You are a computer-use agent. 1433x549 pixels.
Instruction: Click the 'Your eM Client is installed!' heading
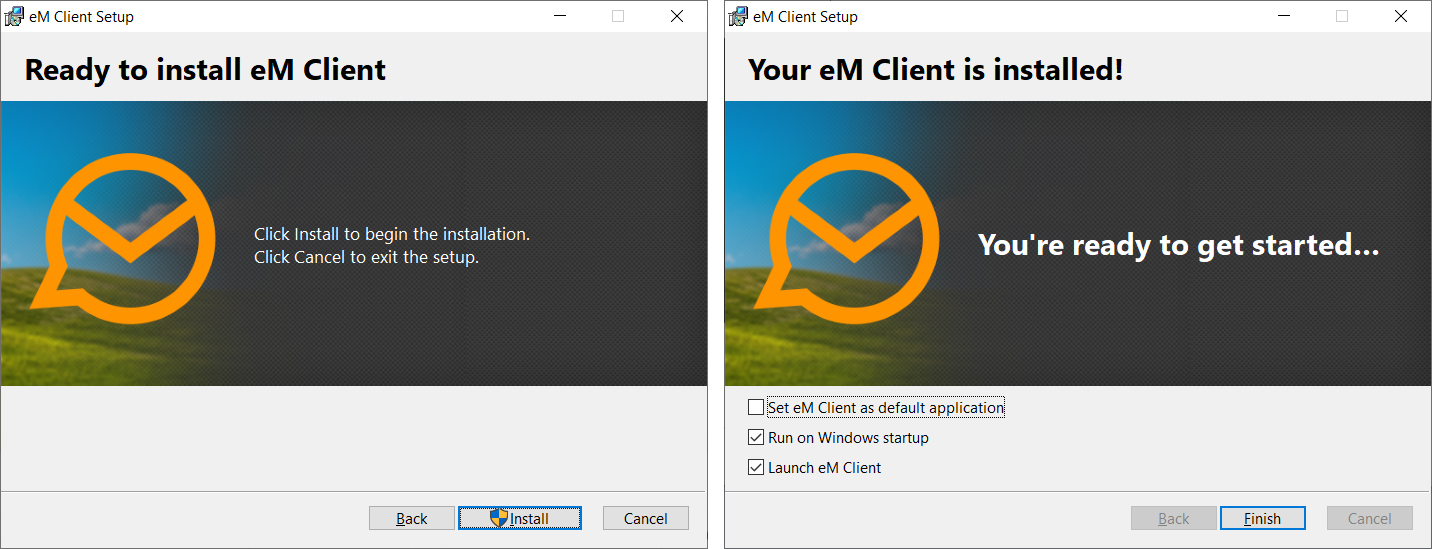point(936,70)
